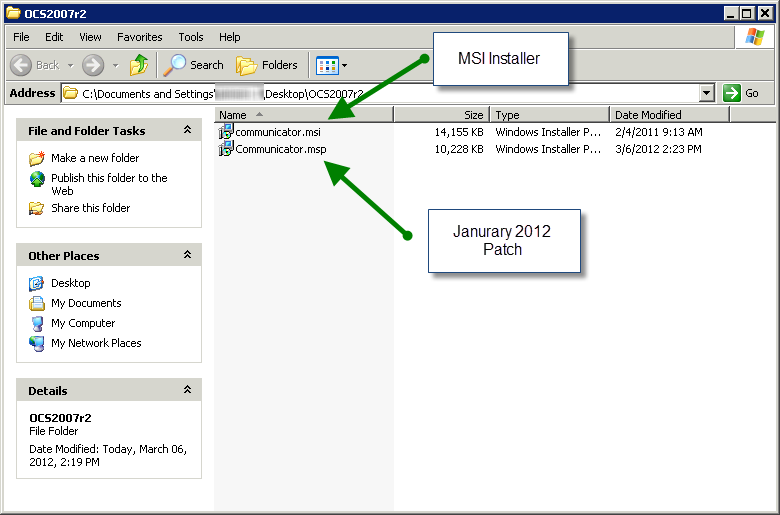The height and width of the screenshot is (515, 780).
Task: Toggle the Folders pane button
Action: coord(267,65)
